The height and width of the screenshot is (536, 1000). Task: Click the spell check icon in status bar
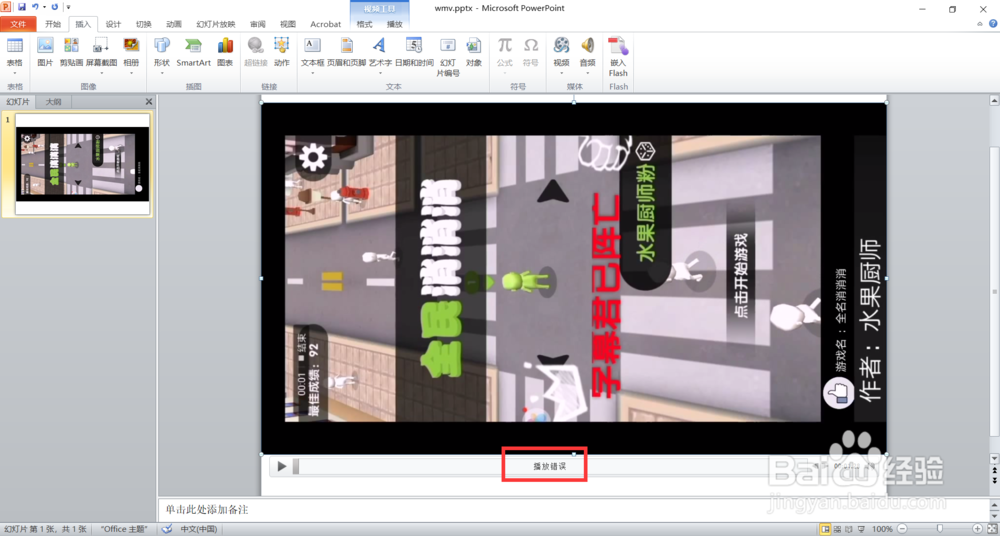(167, 529)
